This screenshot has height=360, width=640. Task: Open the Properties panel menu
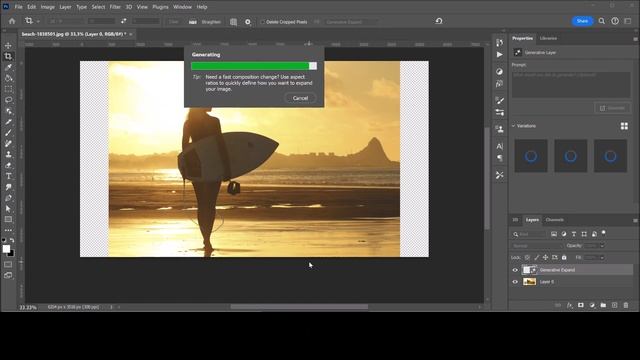[x=635, y=39]
